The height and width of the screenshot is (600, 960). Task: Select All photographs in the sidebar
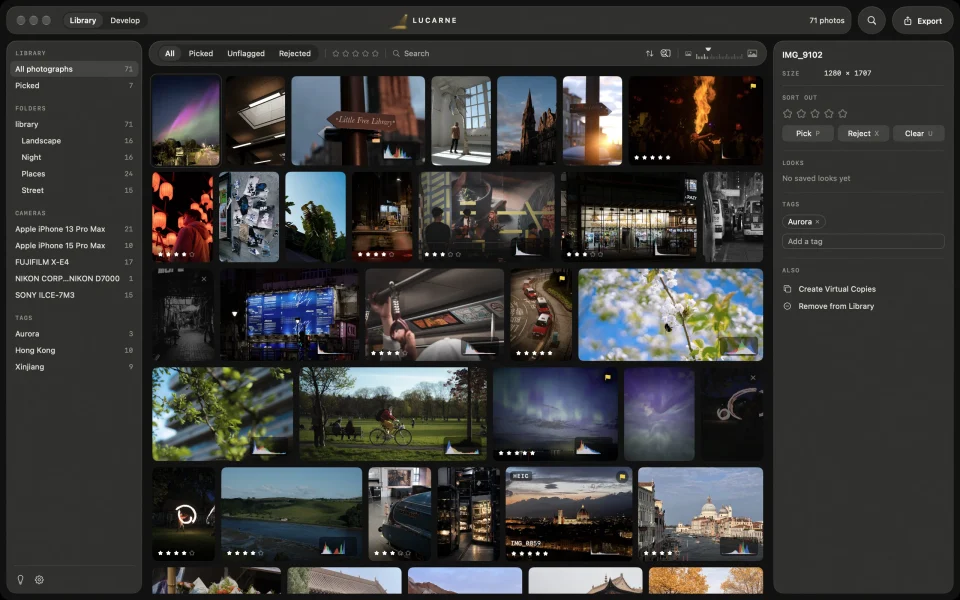pyautogui.click(x=74, y=69)
